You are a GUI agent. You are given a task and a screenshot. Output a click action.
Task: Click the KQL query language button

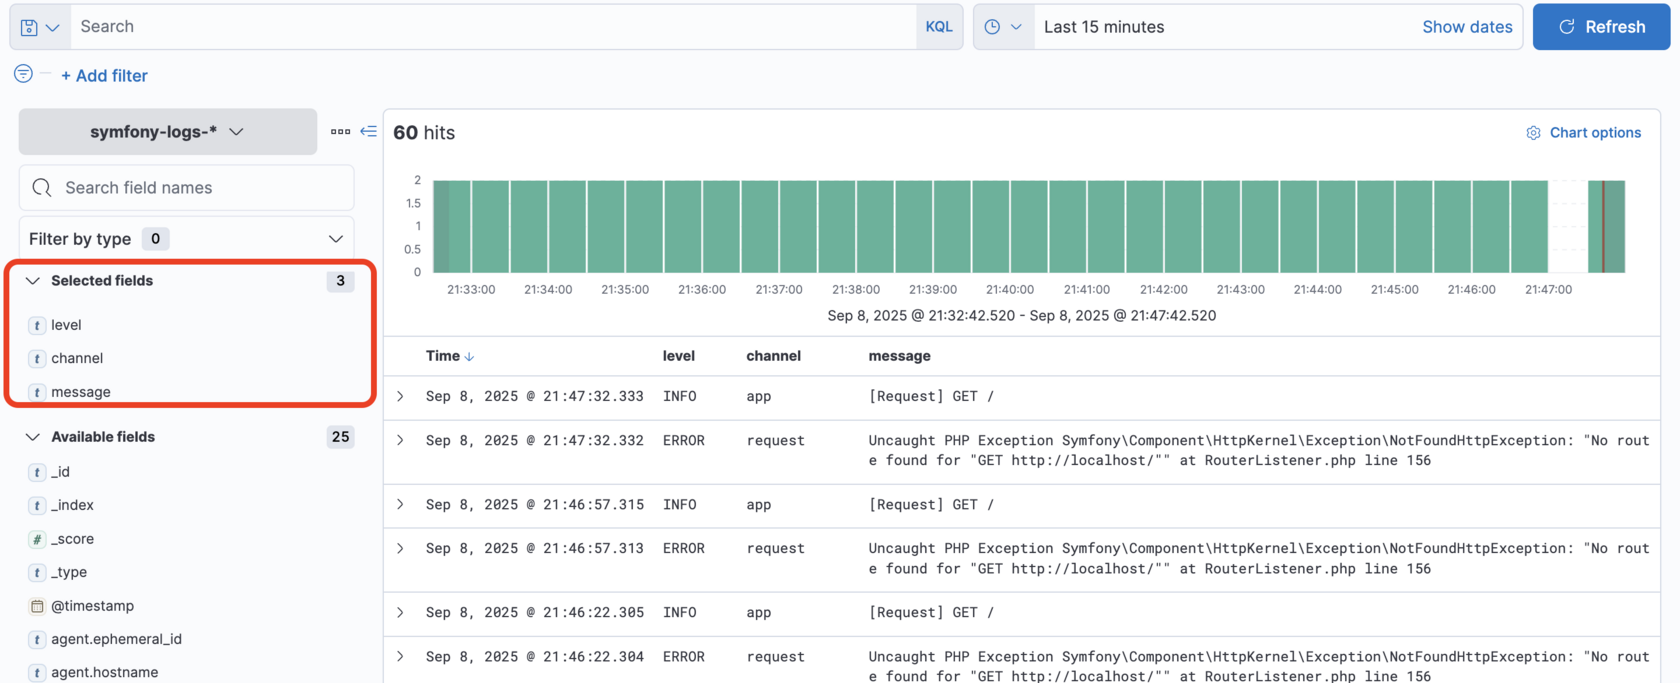click(938, 27)
